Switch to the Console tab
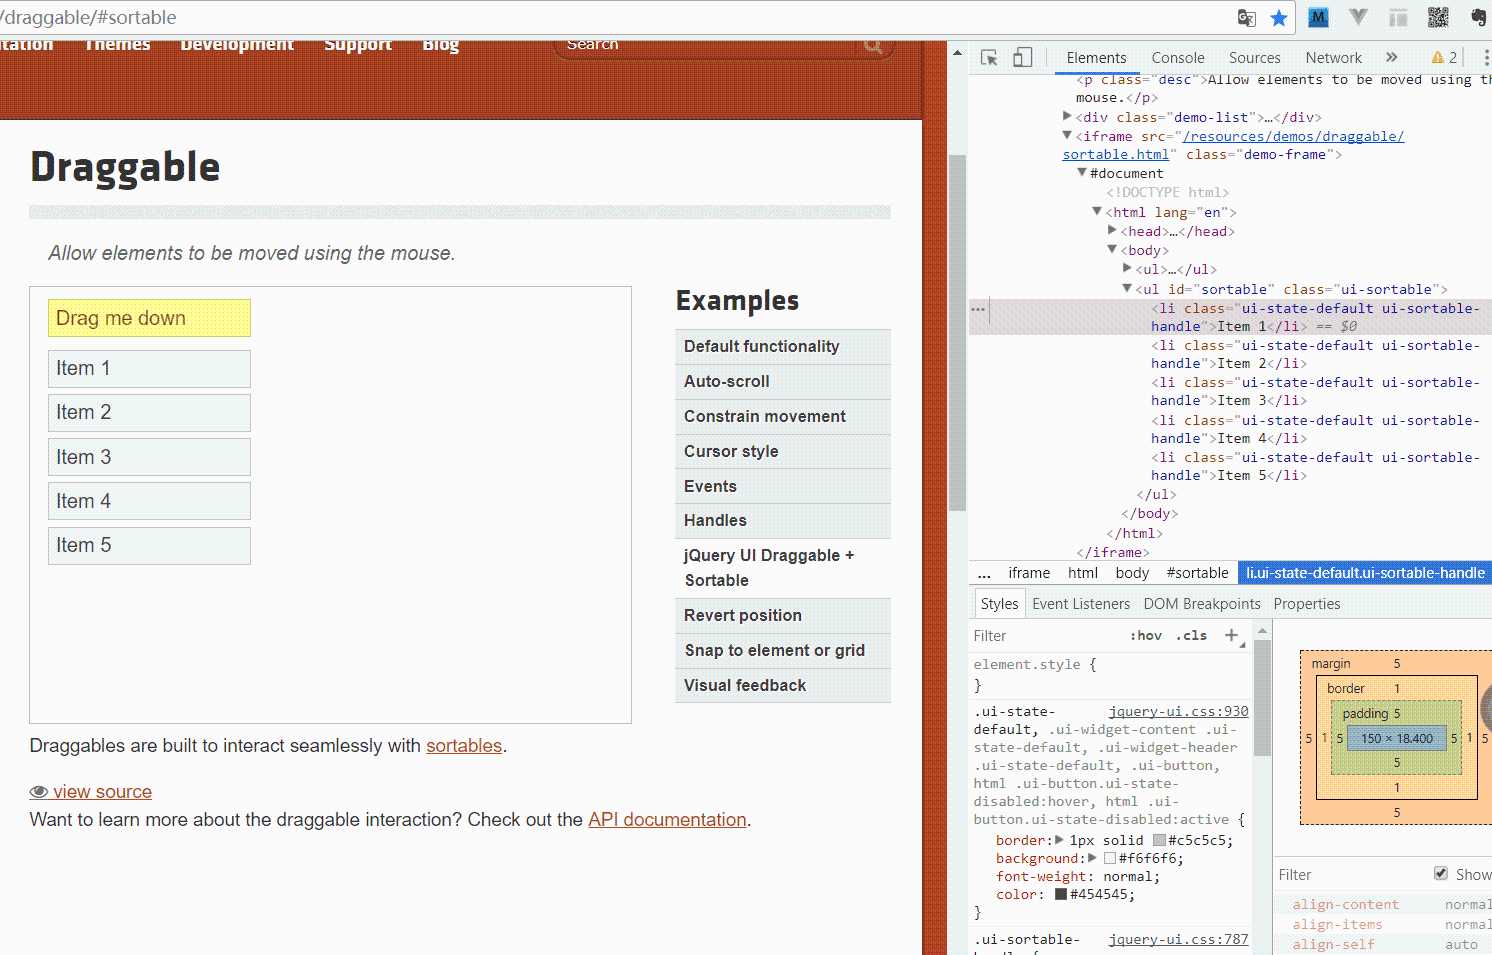Image resolution: width=1492 pixels, height=955 pixels. [1178, 58]
